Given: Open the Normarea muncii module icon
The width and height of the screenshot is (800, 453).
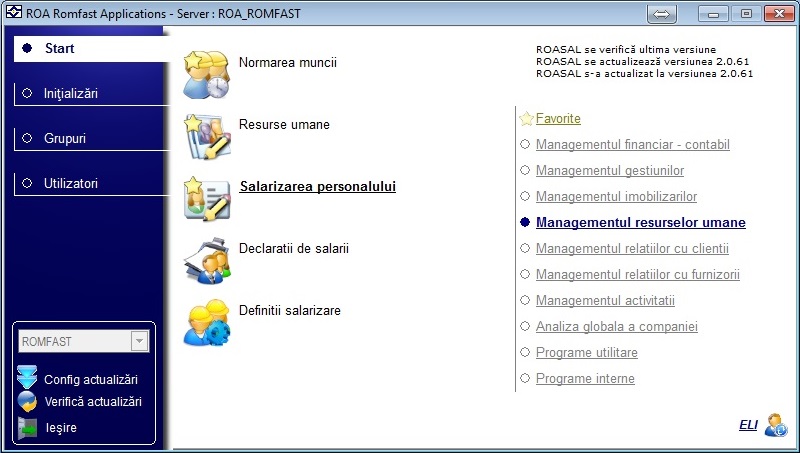Looking at the screenshot, I should (207, 75).
